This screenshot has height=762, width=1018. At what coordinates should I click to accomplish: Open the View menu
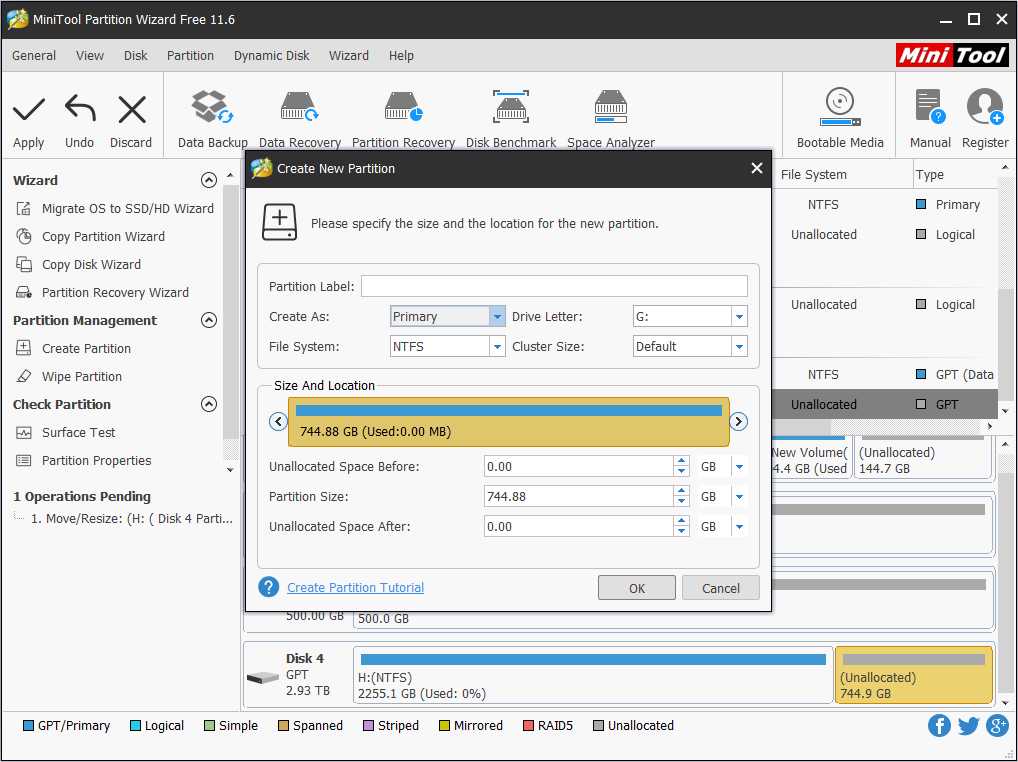tap(90, 56)
